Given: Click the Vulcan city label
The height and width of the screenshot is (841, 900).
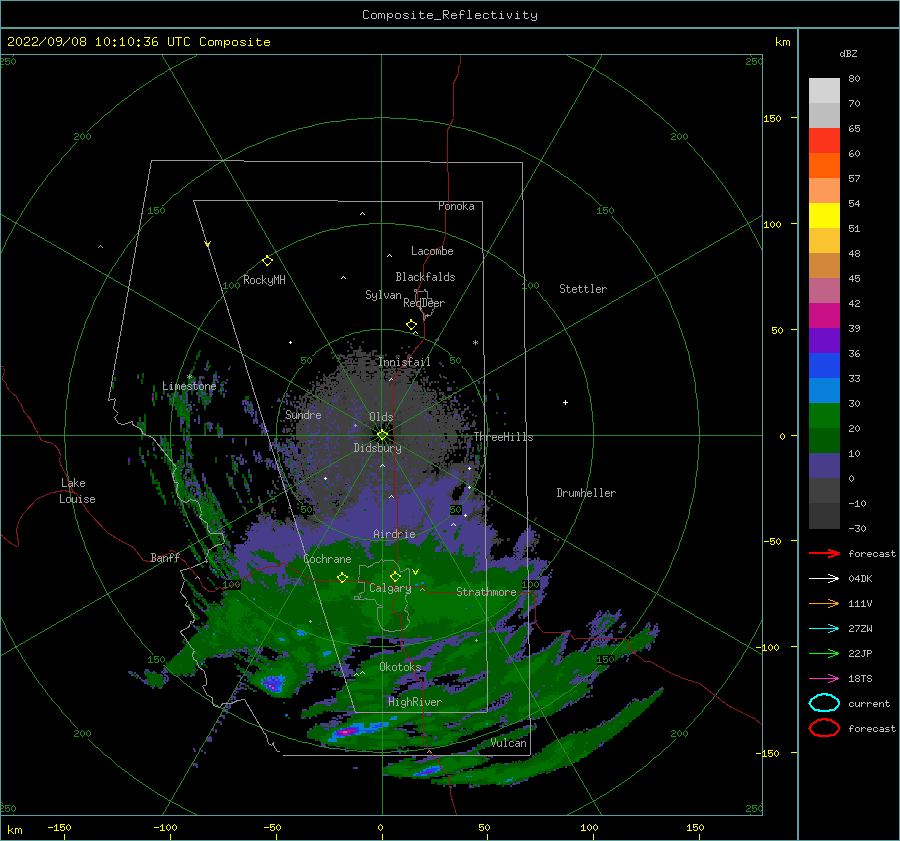Looking at the screenshot, I should pos(509,743).
